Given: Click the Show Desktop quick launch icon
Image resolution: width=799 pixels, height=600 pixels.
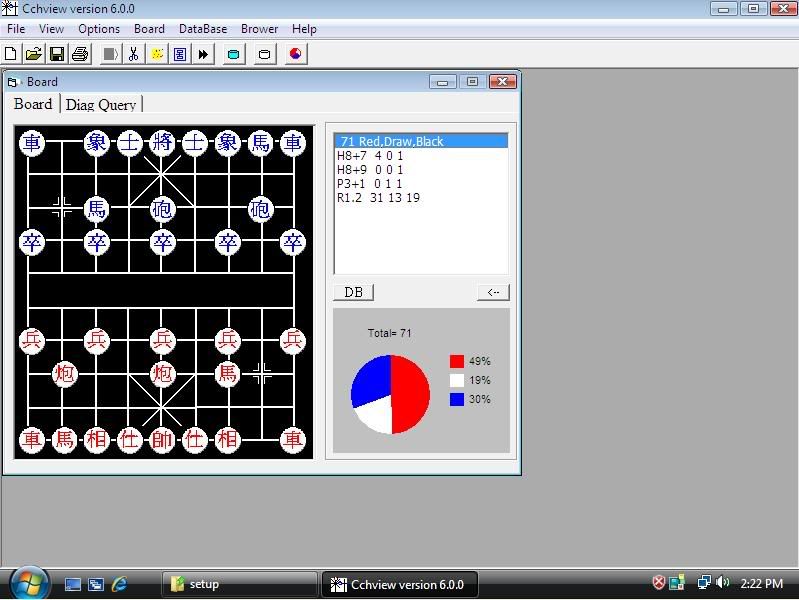Looking at the screenshot, I should [72, 584].
